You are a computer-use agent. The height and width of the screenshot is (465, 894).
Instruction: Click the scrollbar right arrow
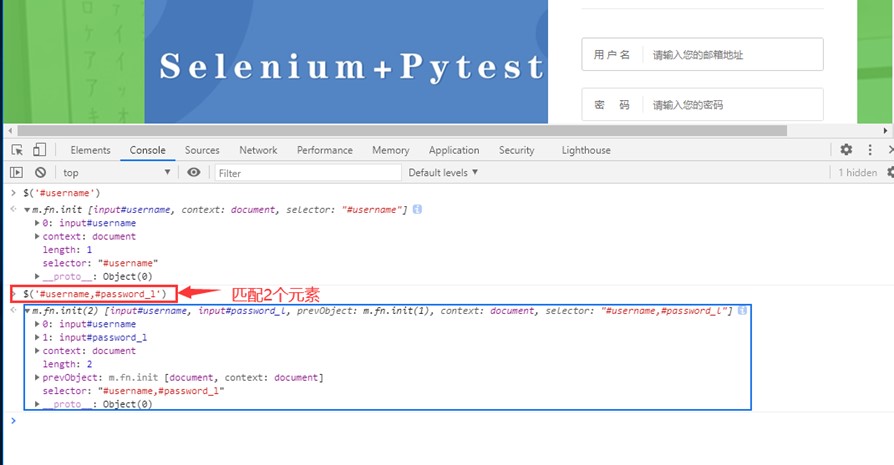pyautogui.click(x=885, y=130)
